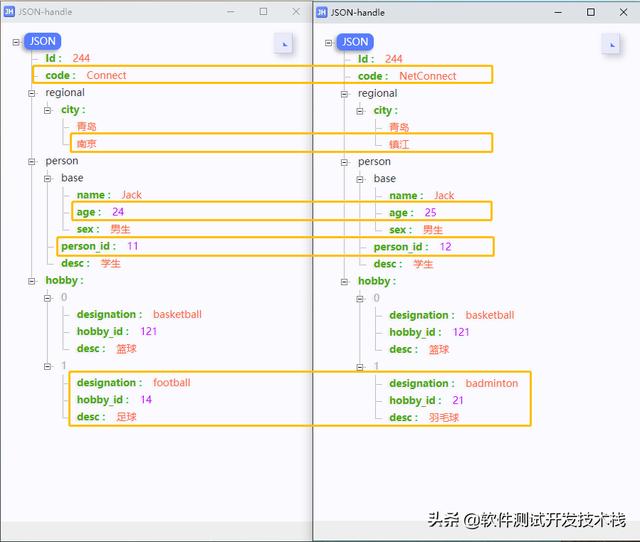Select the name Jack row in right window
The width and height of the screenshot is (640, 542).
coord(422,195)
